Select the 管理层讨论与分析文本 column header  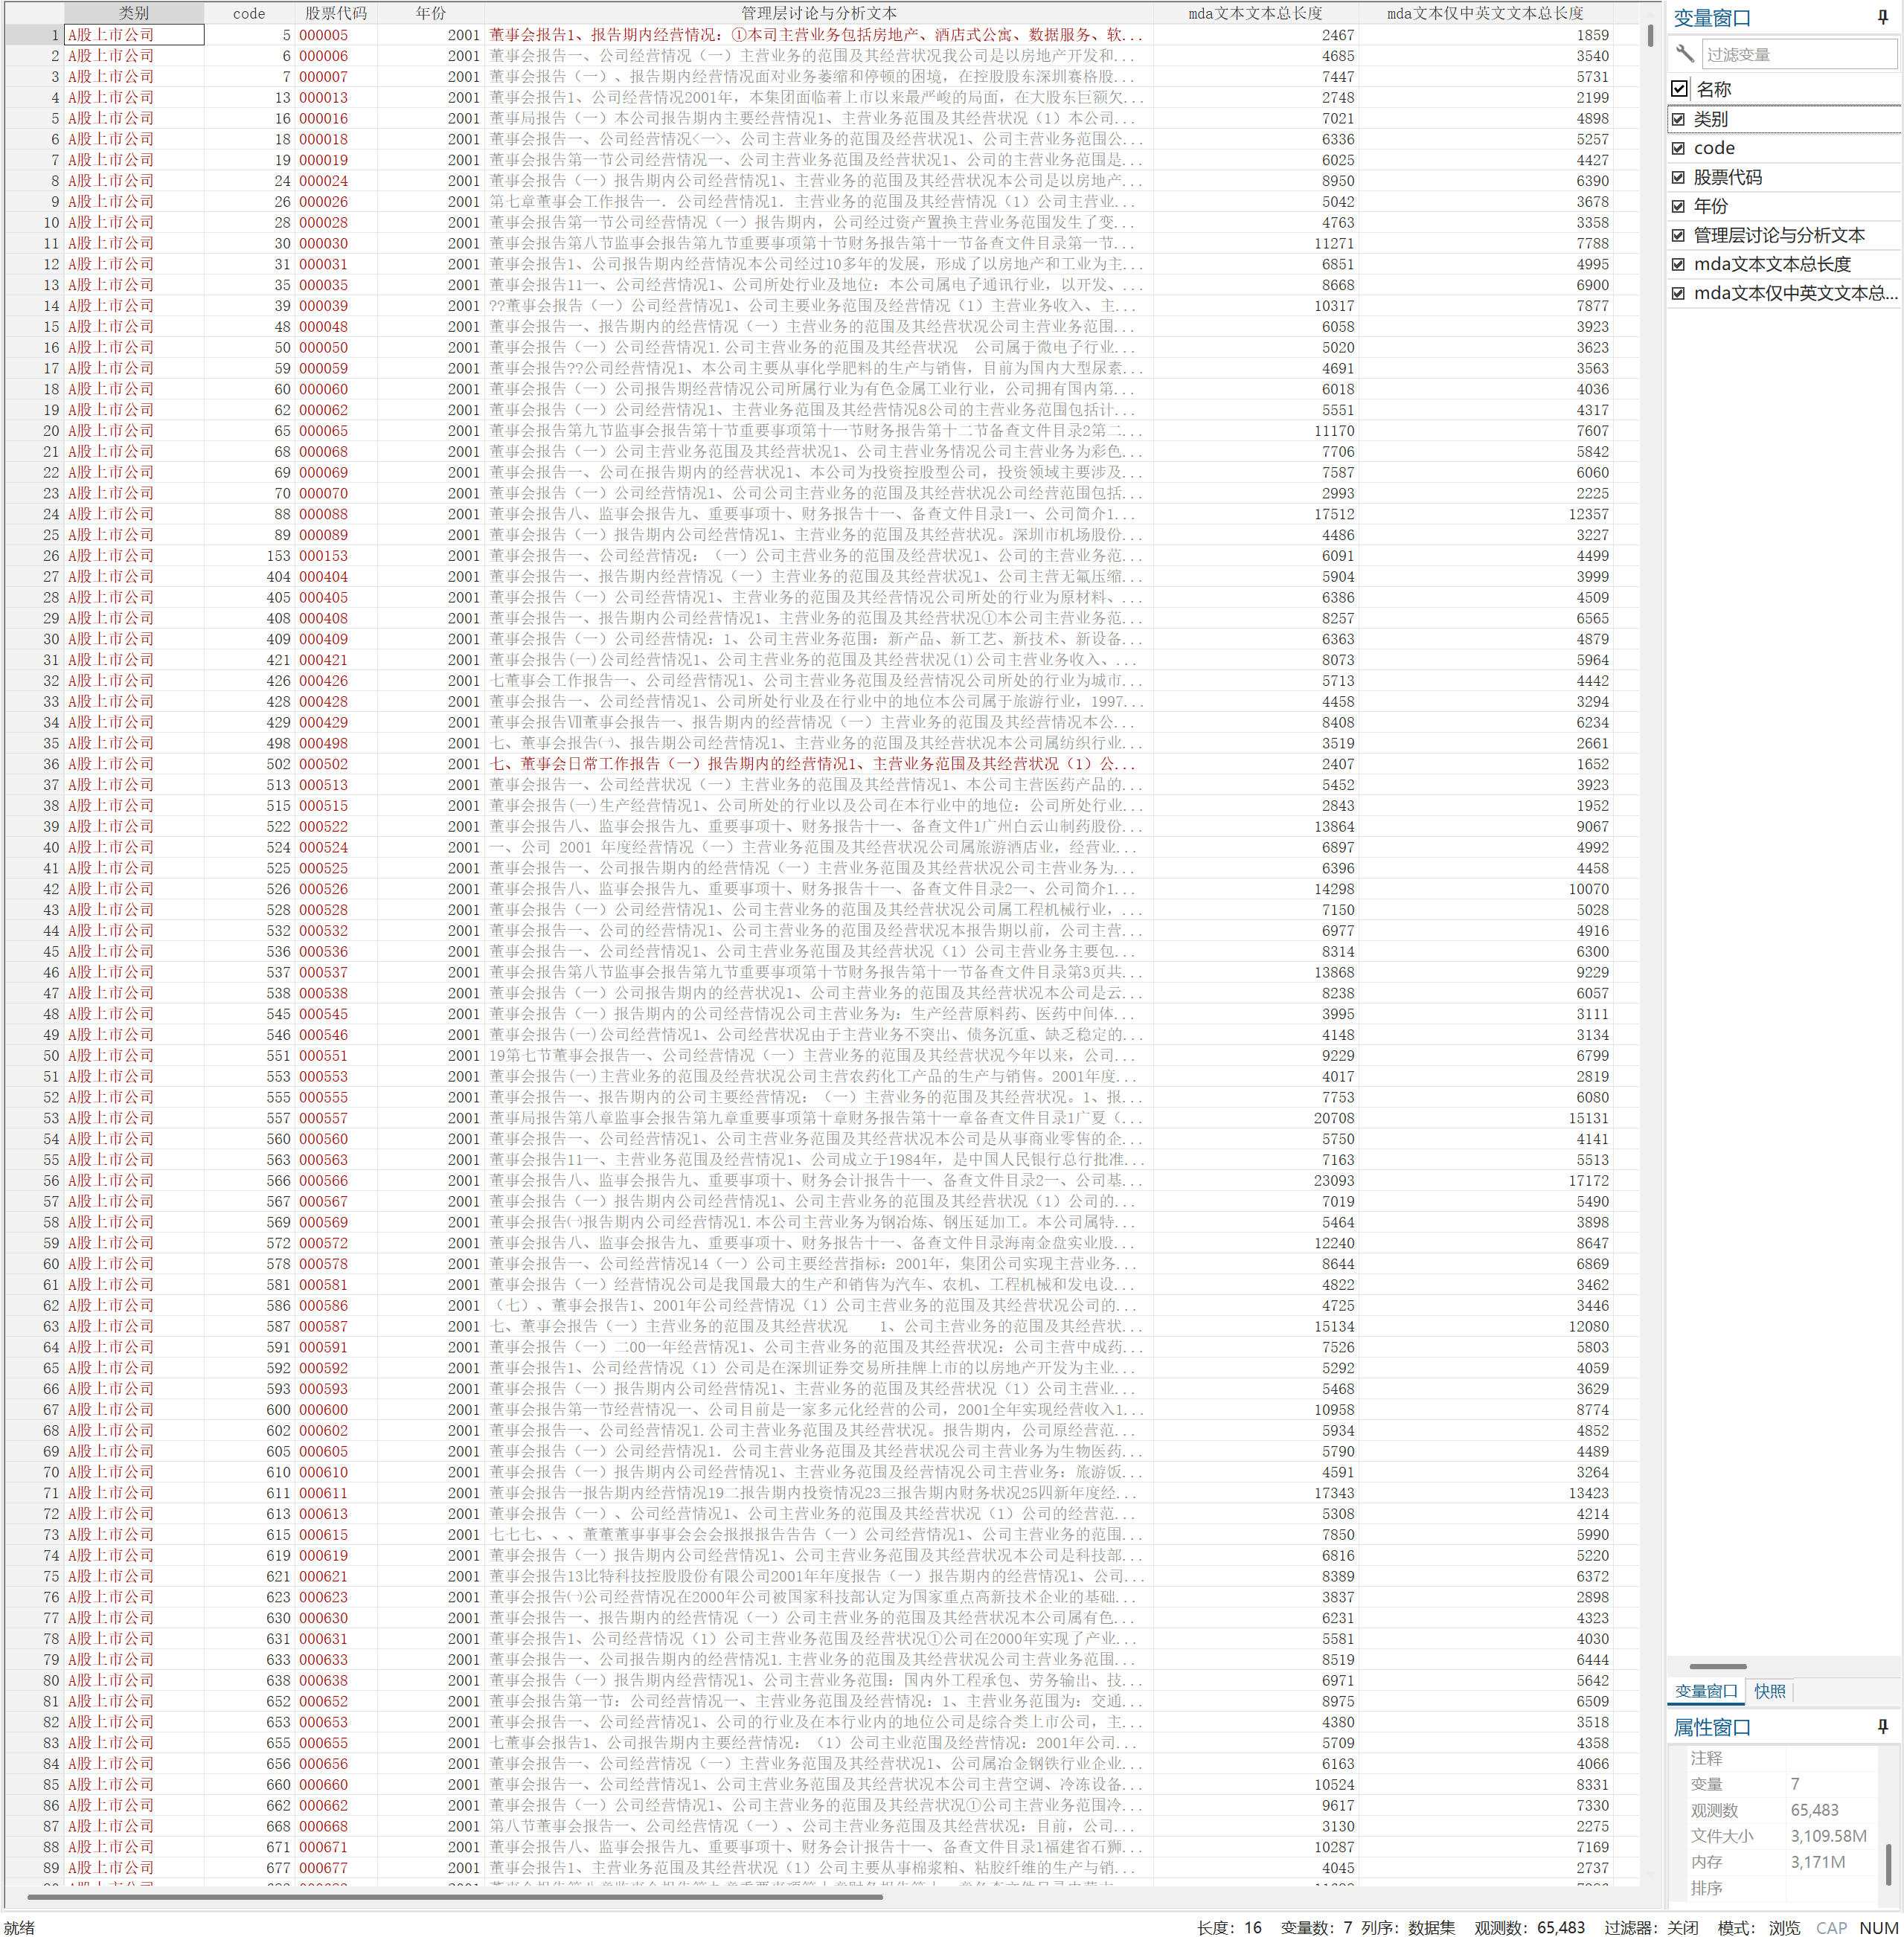pyautogui.click(x=818, y=13)
